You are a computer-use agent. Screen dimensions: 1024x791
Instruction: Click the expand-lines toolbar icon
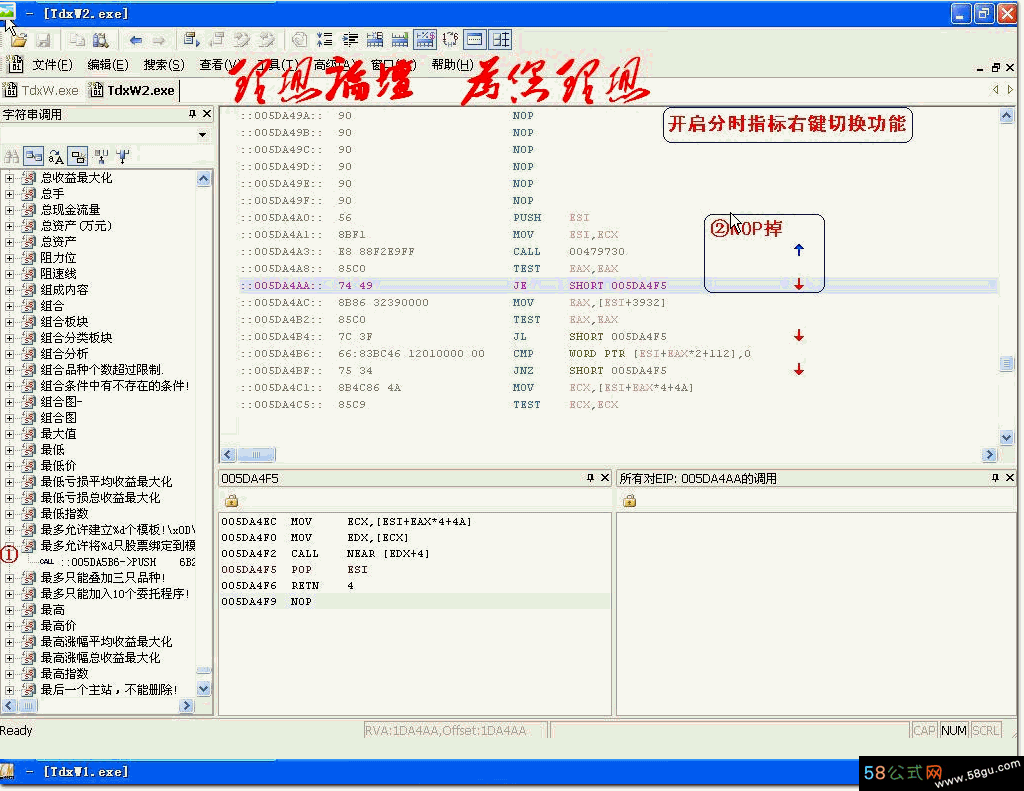pyautogui.click(x=325, y=40)
